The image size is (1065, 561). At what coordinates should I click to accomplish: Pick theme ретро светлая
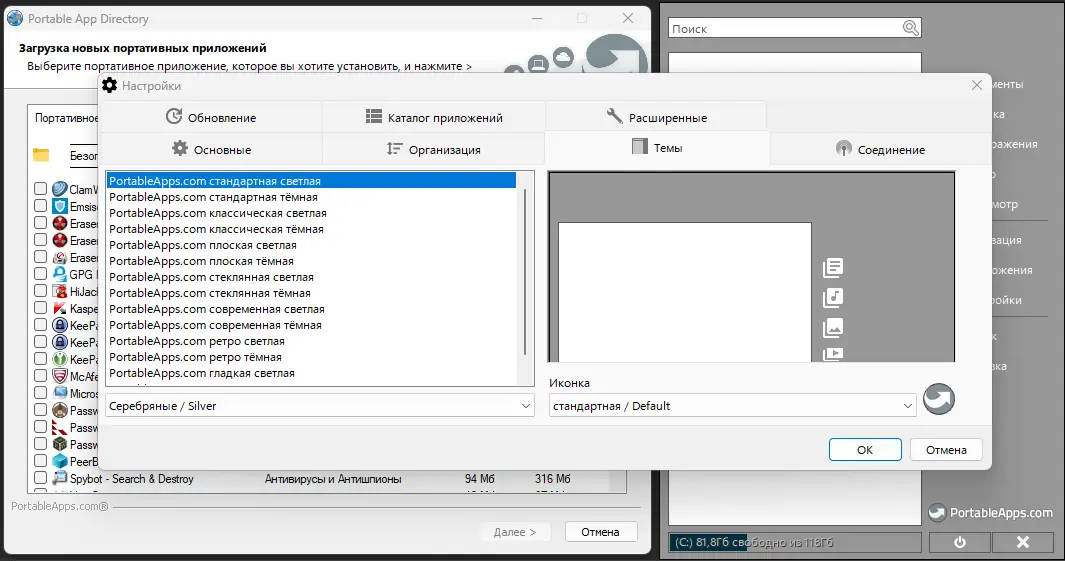(x=311, y=340)
